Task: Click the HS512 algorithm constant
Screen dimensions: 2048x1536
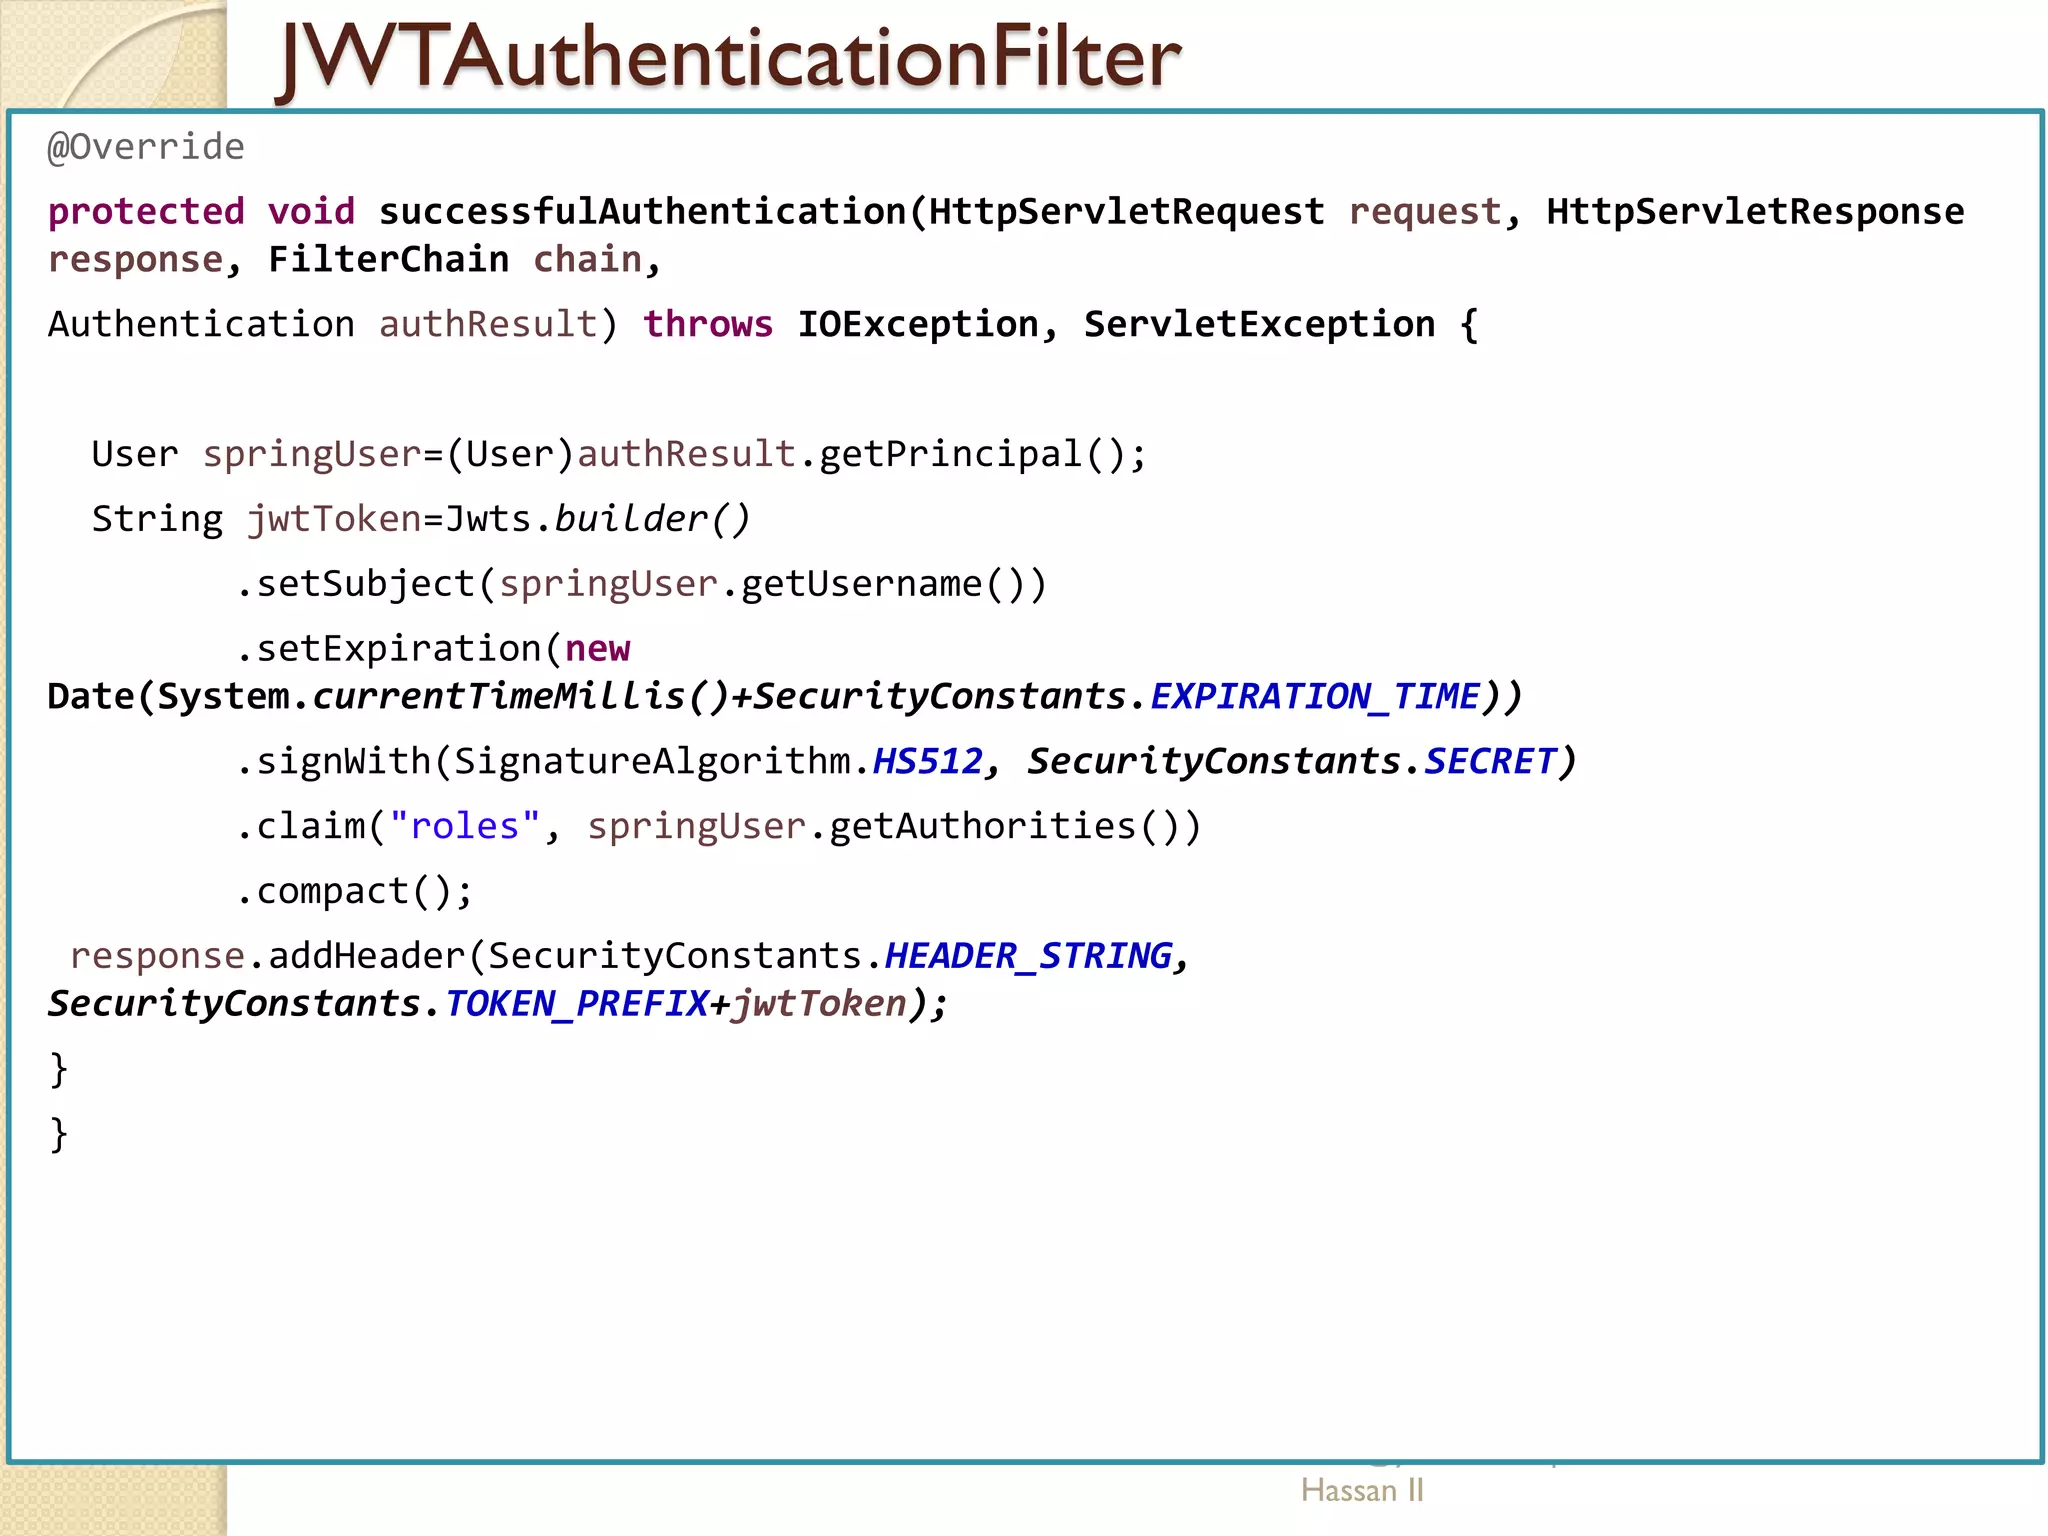Action: coord(928,762)
